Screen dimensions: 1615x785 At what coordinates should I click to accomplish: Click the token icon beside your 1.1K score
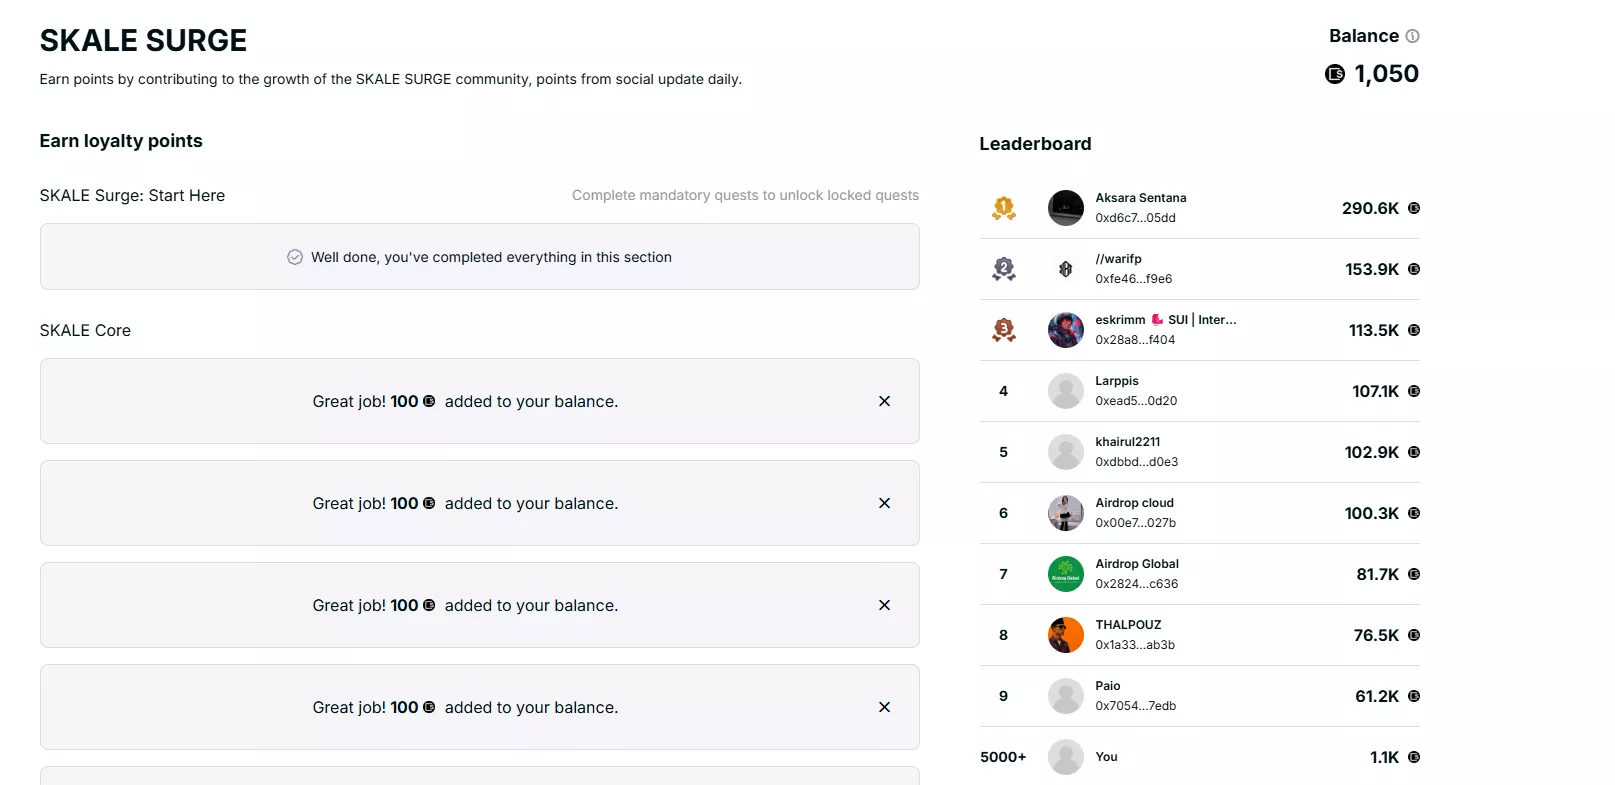pyautogui.click(x=1413, y=757)
